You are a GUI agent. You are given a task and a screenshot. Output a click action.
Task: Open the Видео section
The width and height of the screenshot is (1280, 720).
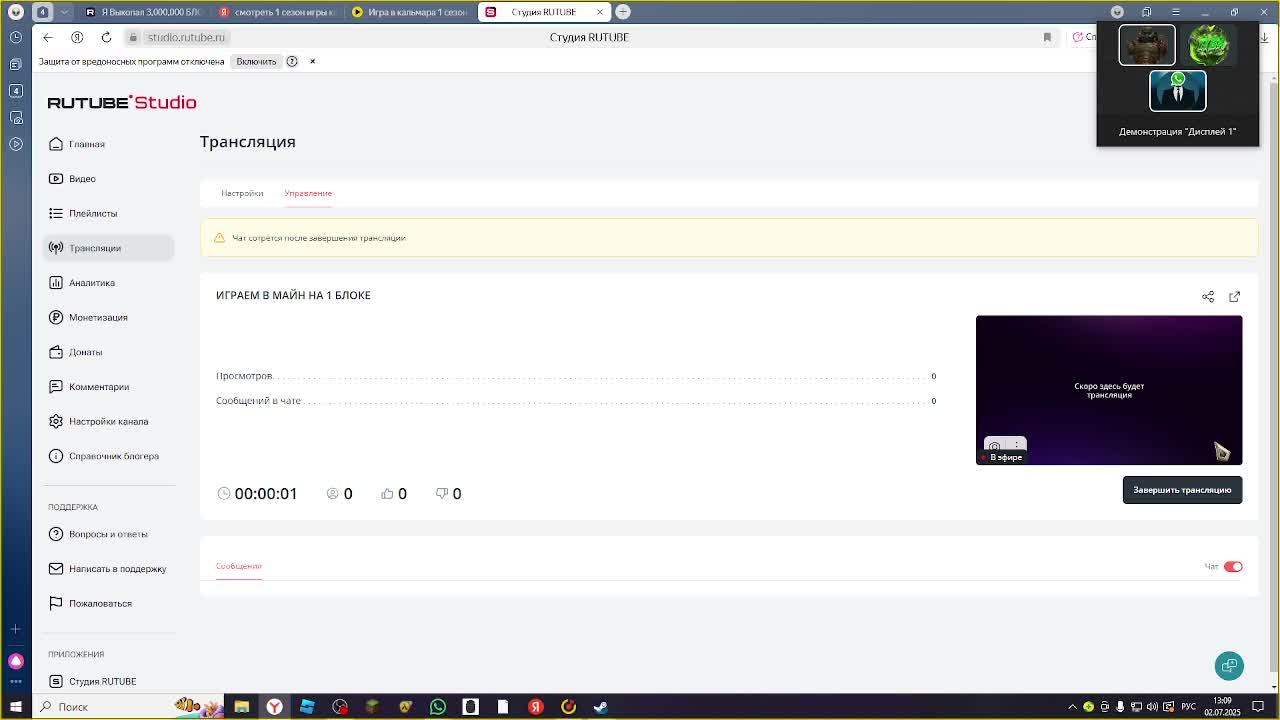82,179
